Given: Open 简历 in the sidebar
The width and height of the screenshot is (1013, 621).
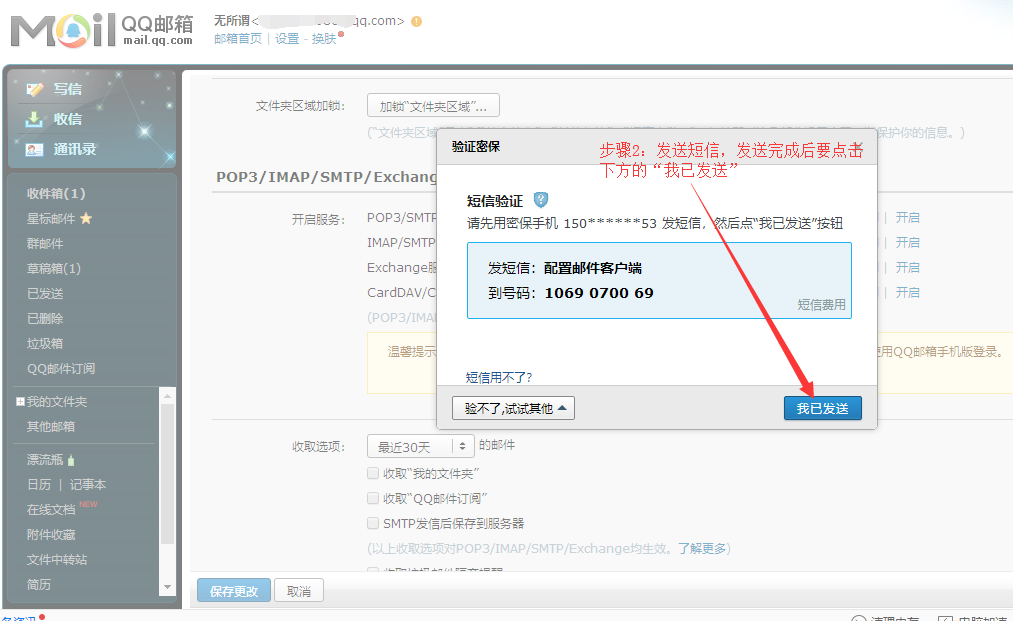Looking at the screenshot, I should 39,585.
